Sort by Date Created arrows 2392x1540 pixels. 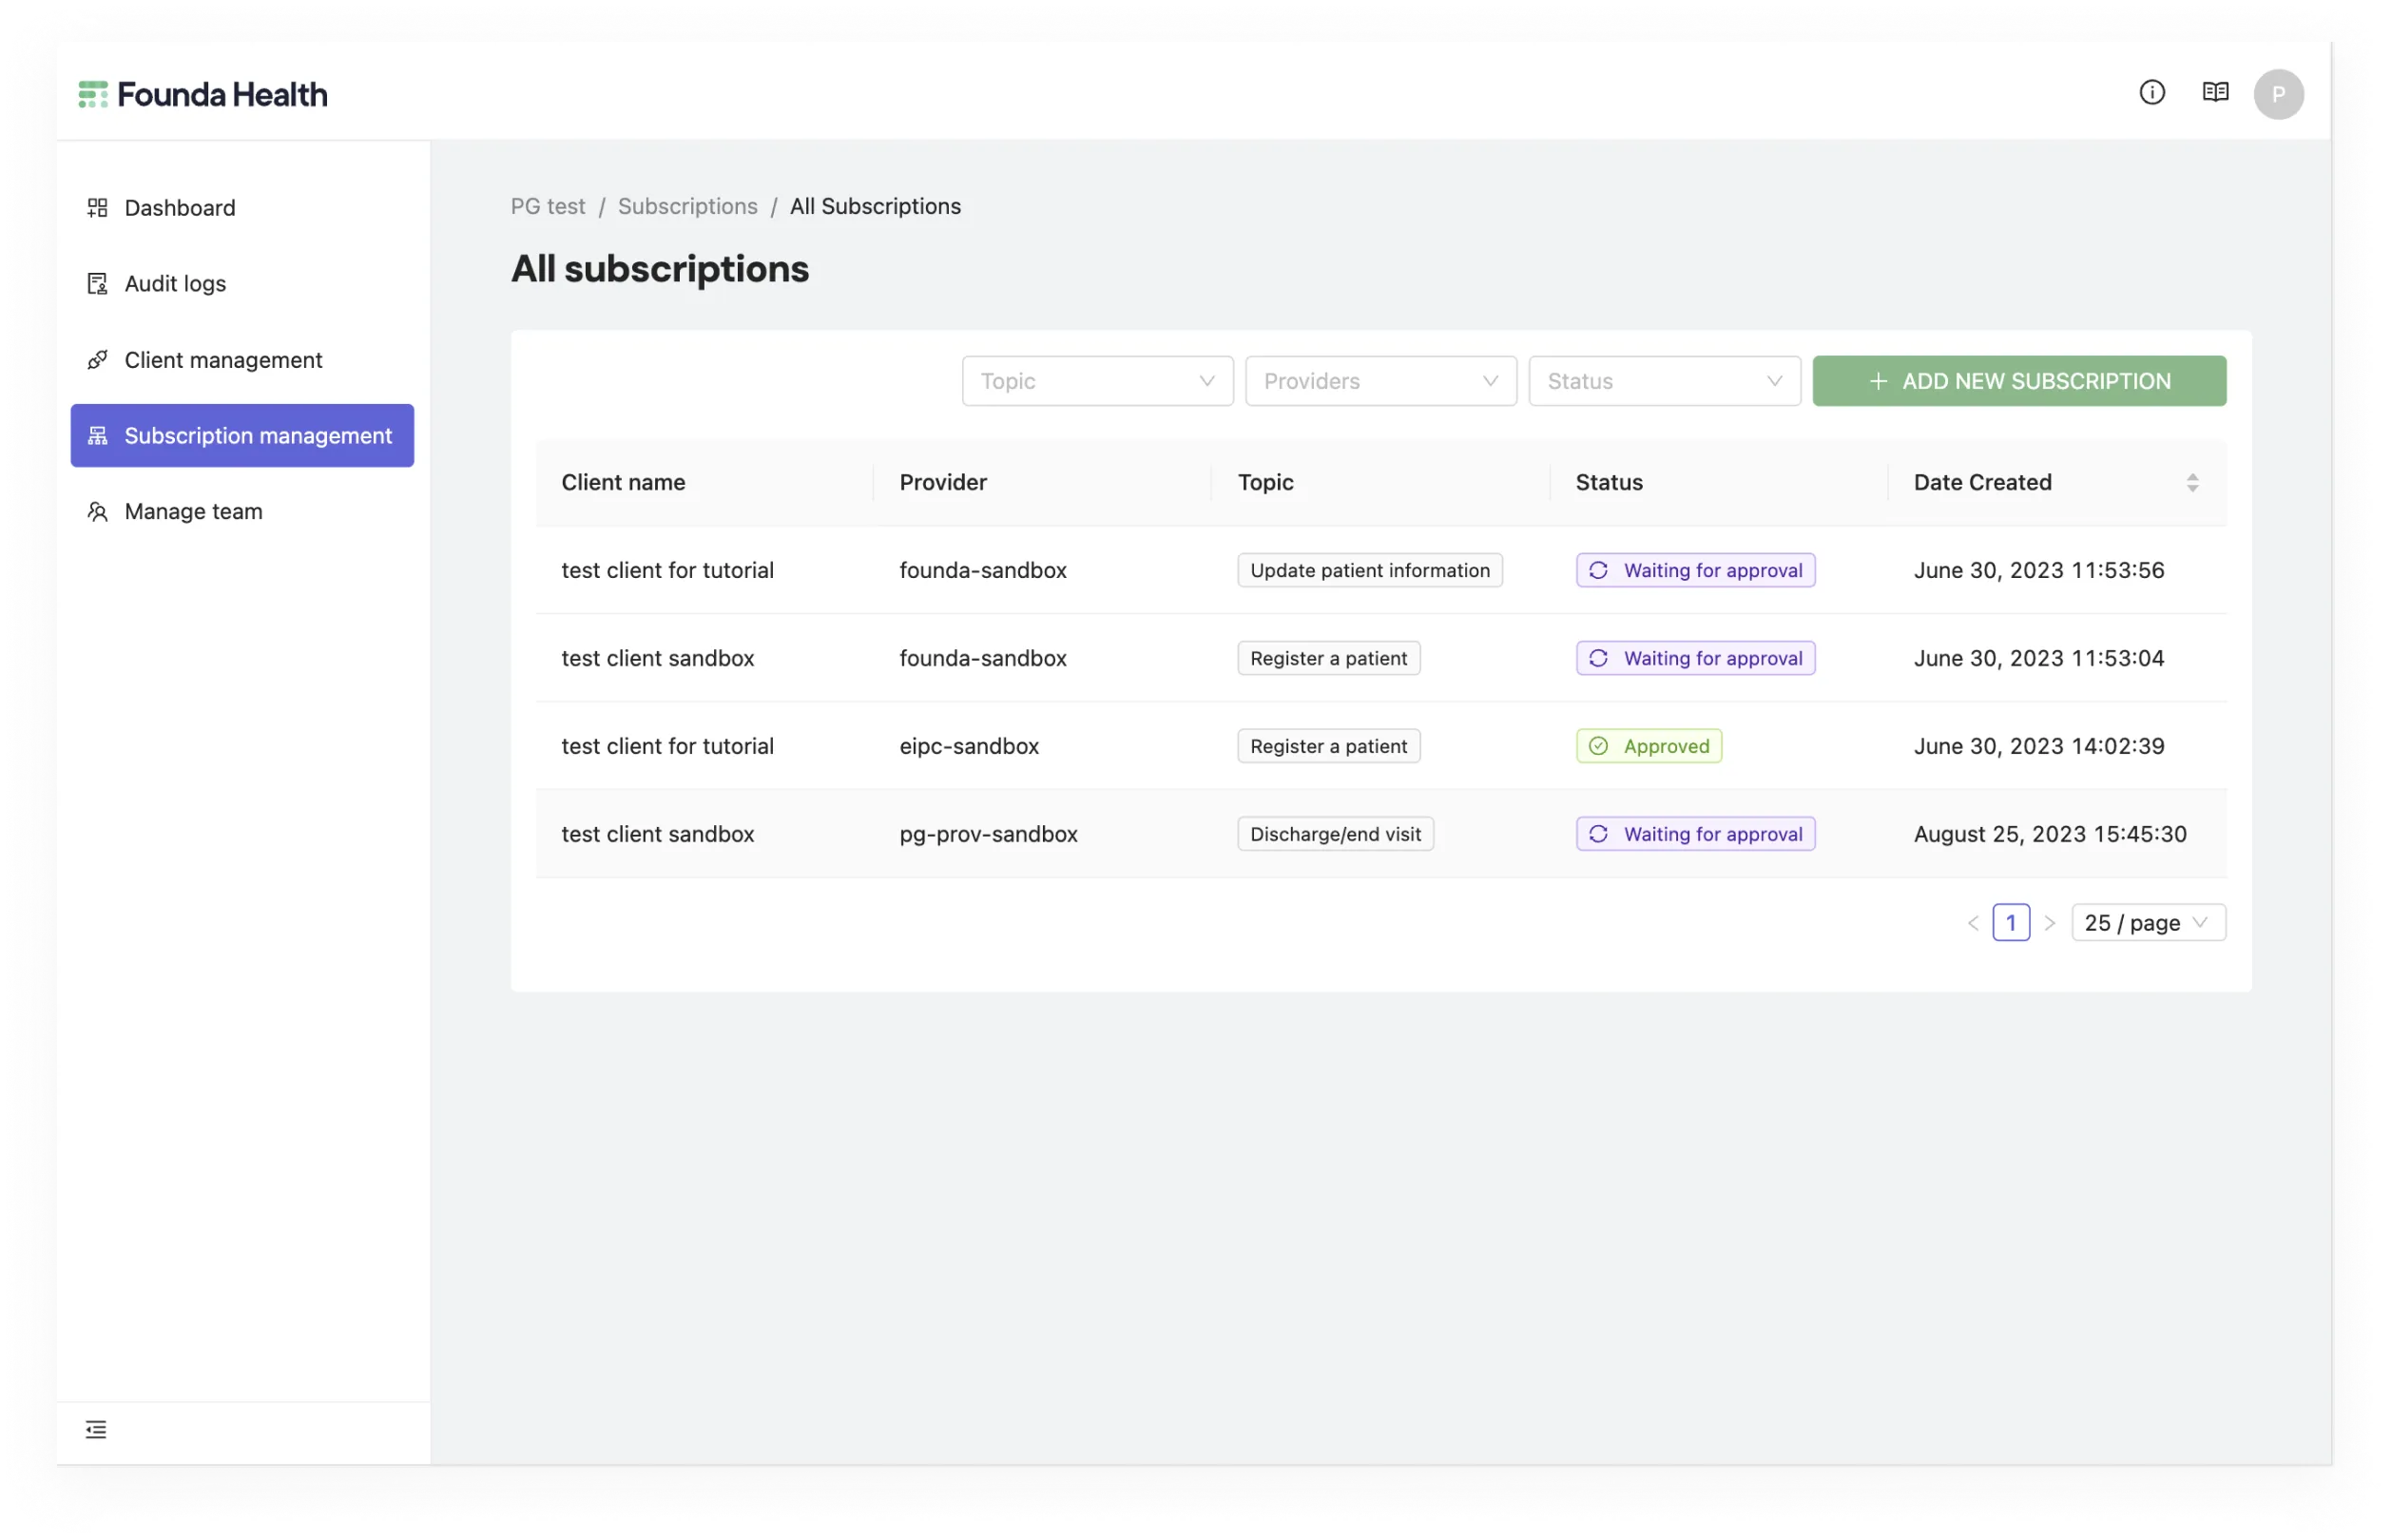coord(2192,483)
